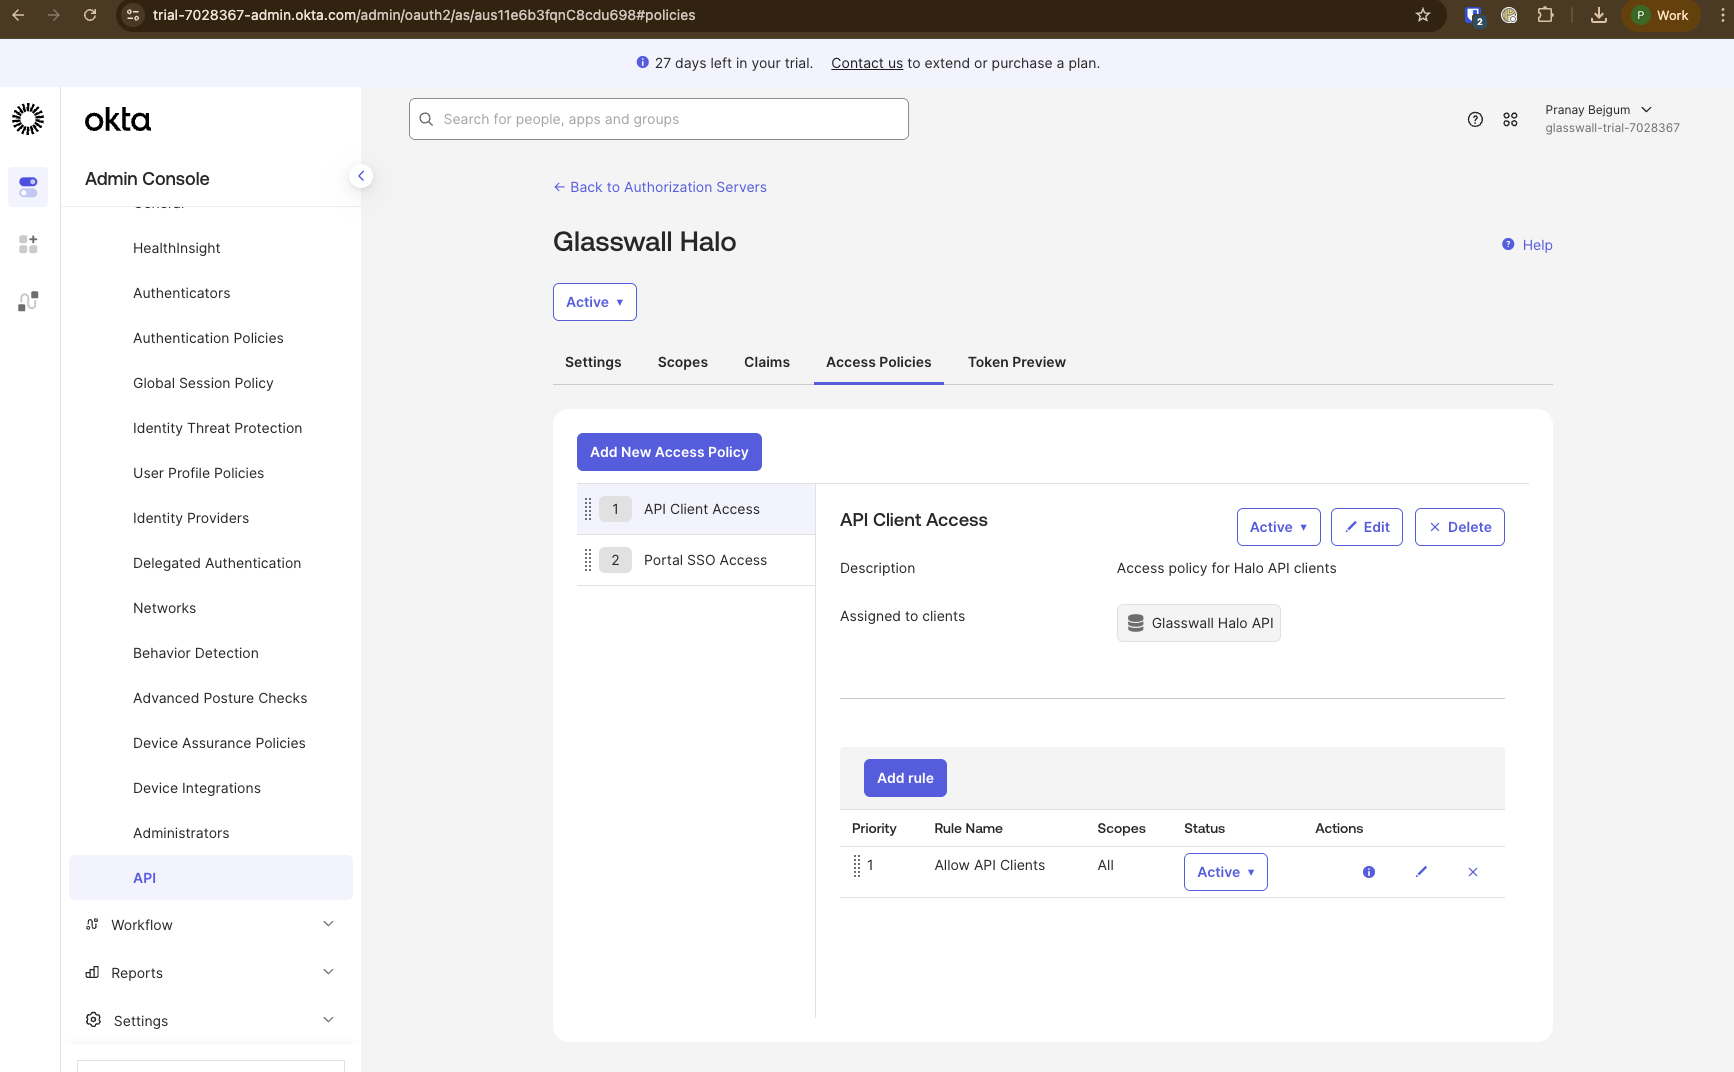The image size is (1734, 1072).
Task: Delete Allow API Clients rule with X icon
Action: (x=1473, y=872)
